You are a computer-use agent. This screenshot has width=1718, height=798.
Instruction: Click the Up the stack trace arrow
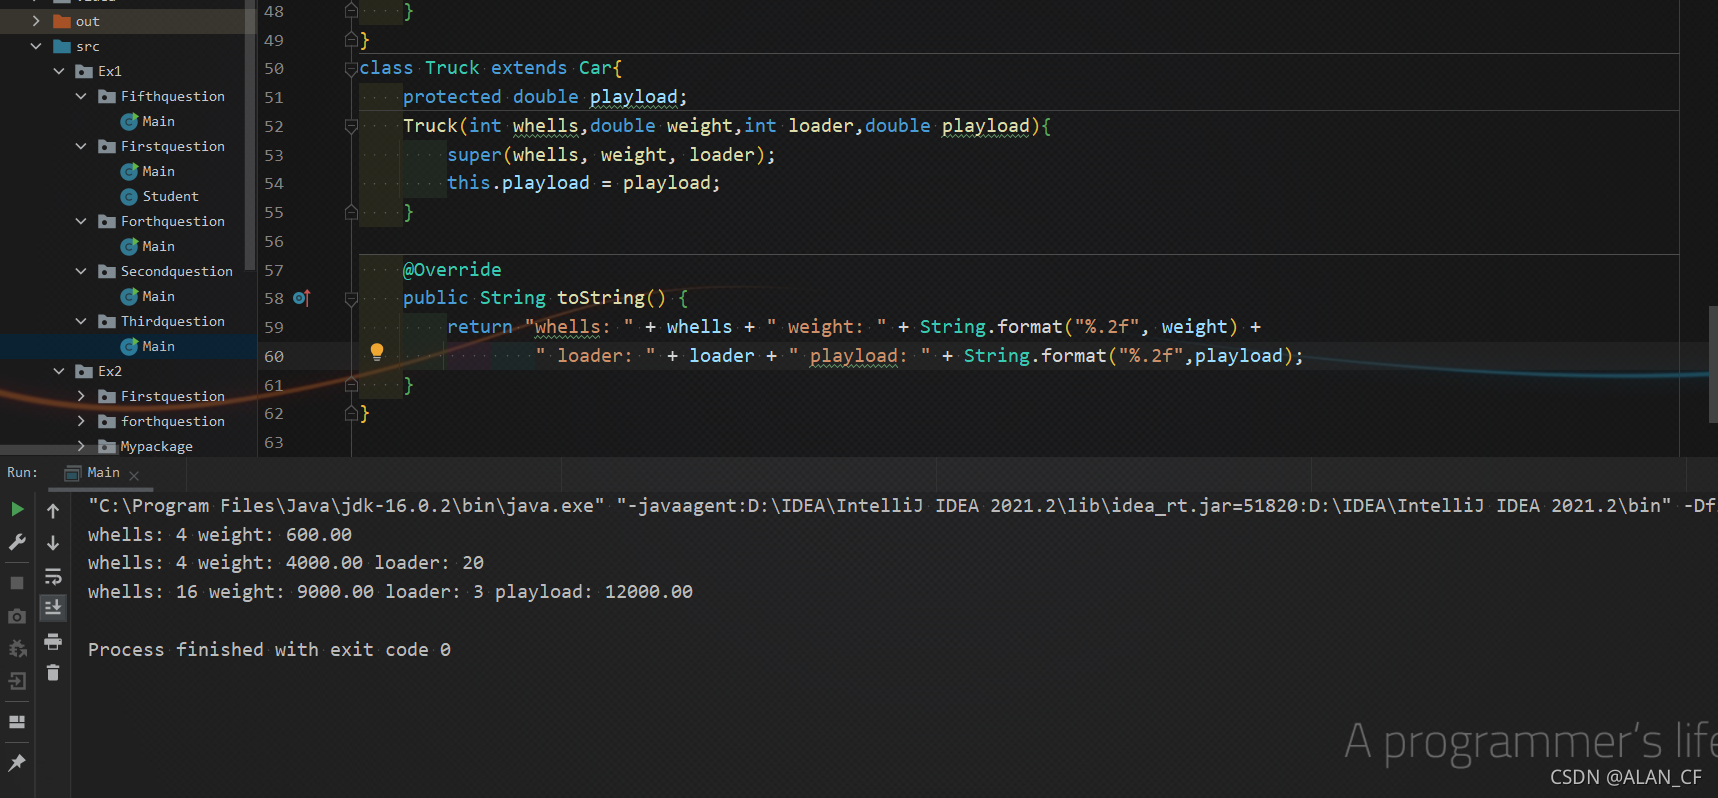click(x=53, y=510)
